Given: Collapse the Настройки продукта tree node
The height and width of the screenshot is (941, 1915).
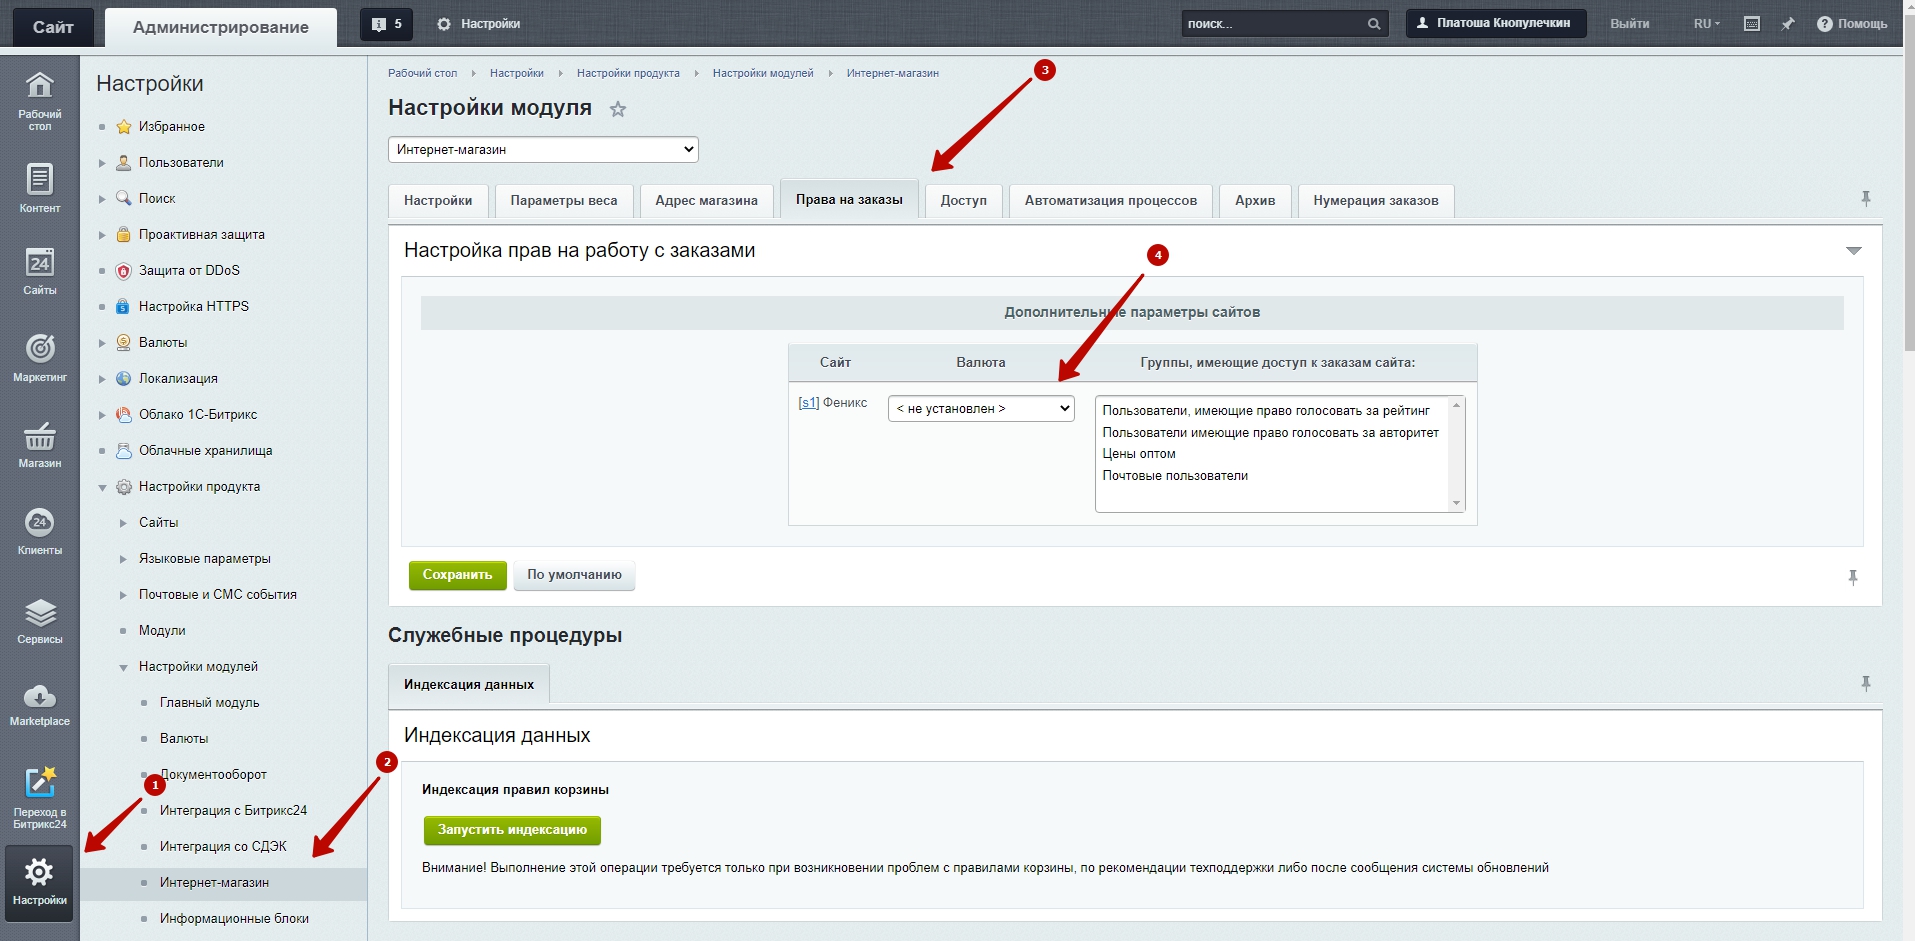Looking at the screenshot, I should 102,487.
